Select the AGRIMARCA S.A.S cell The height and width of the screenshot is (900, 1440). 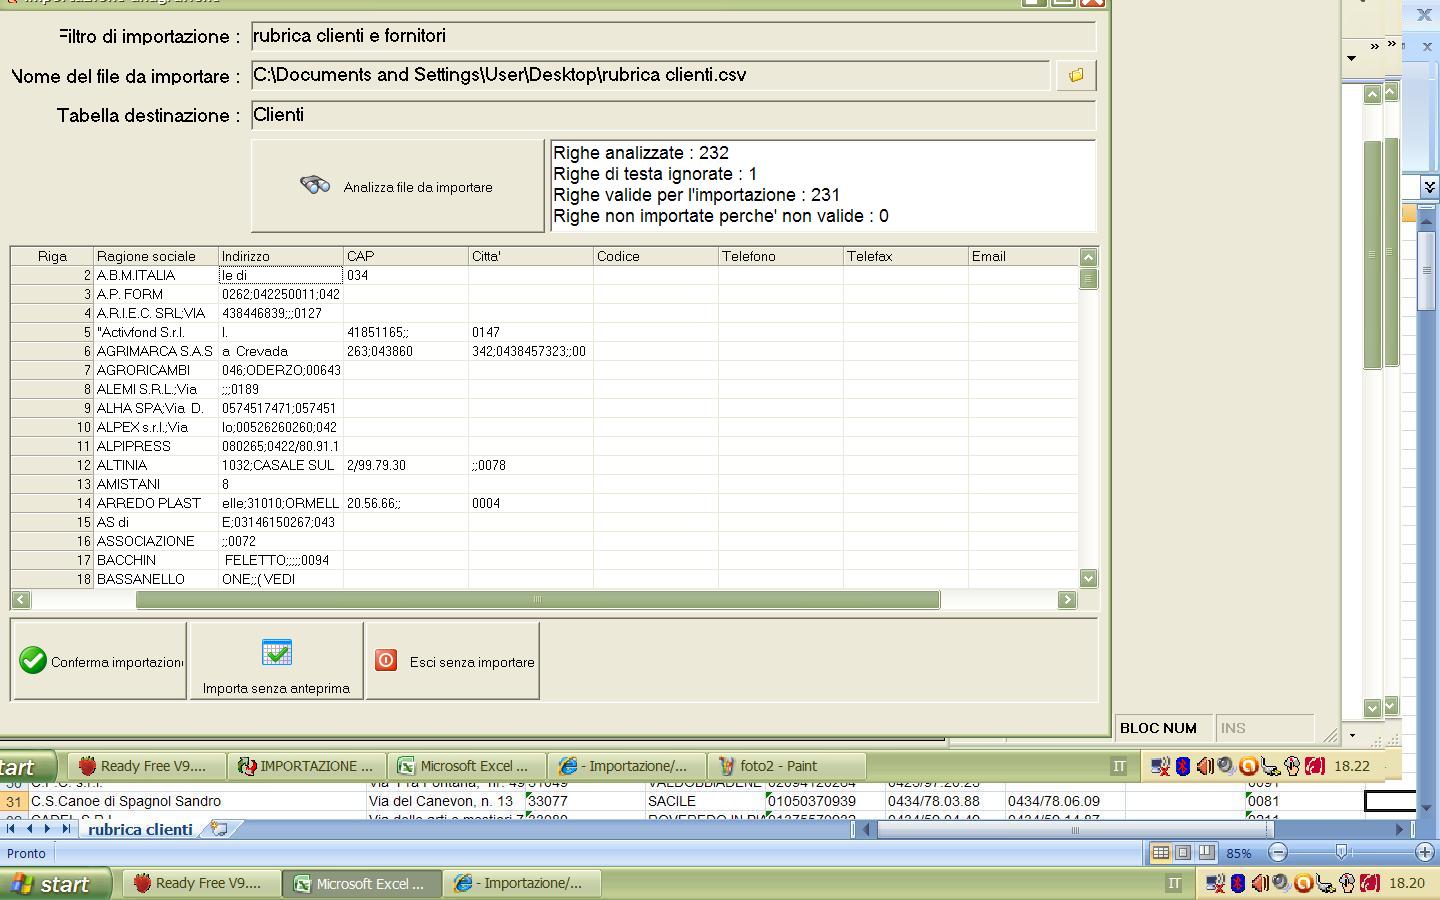pyautogui.click(x=156, y=351)
